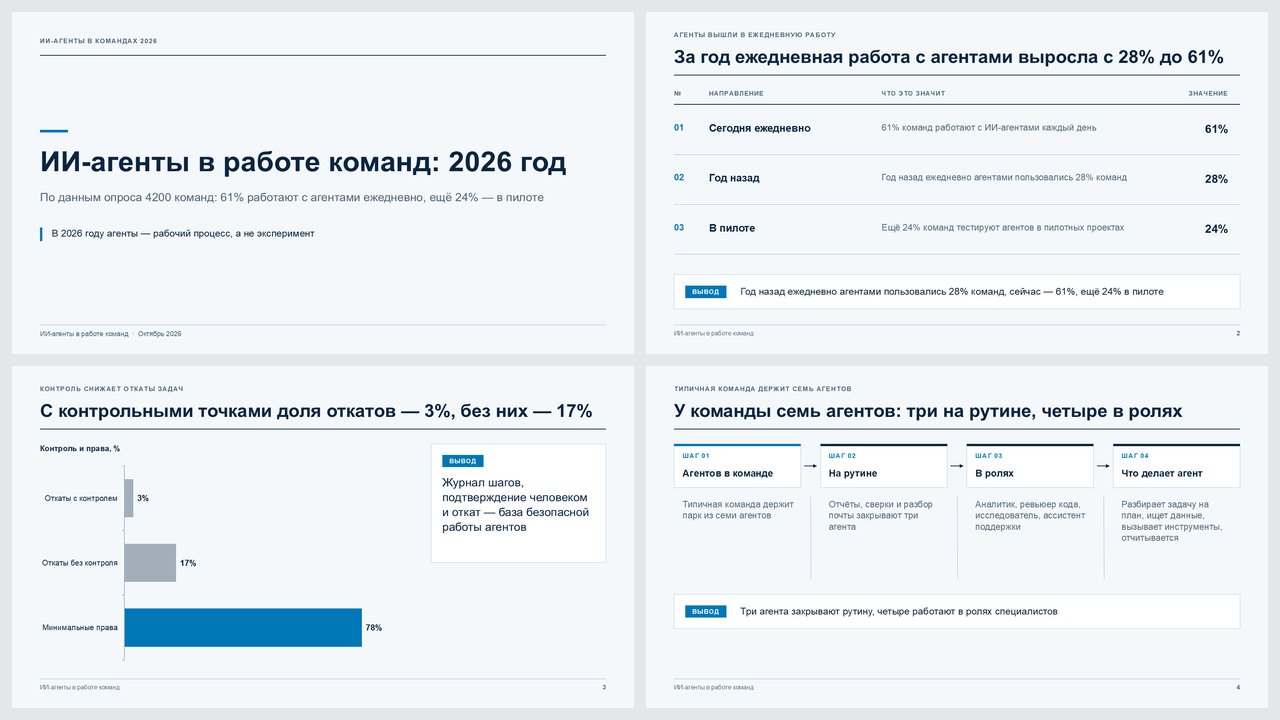Select the heading «У команды семь агентов: три на рутине»
This screenshot has height=720, width=1280.
coord(928,411)
